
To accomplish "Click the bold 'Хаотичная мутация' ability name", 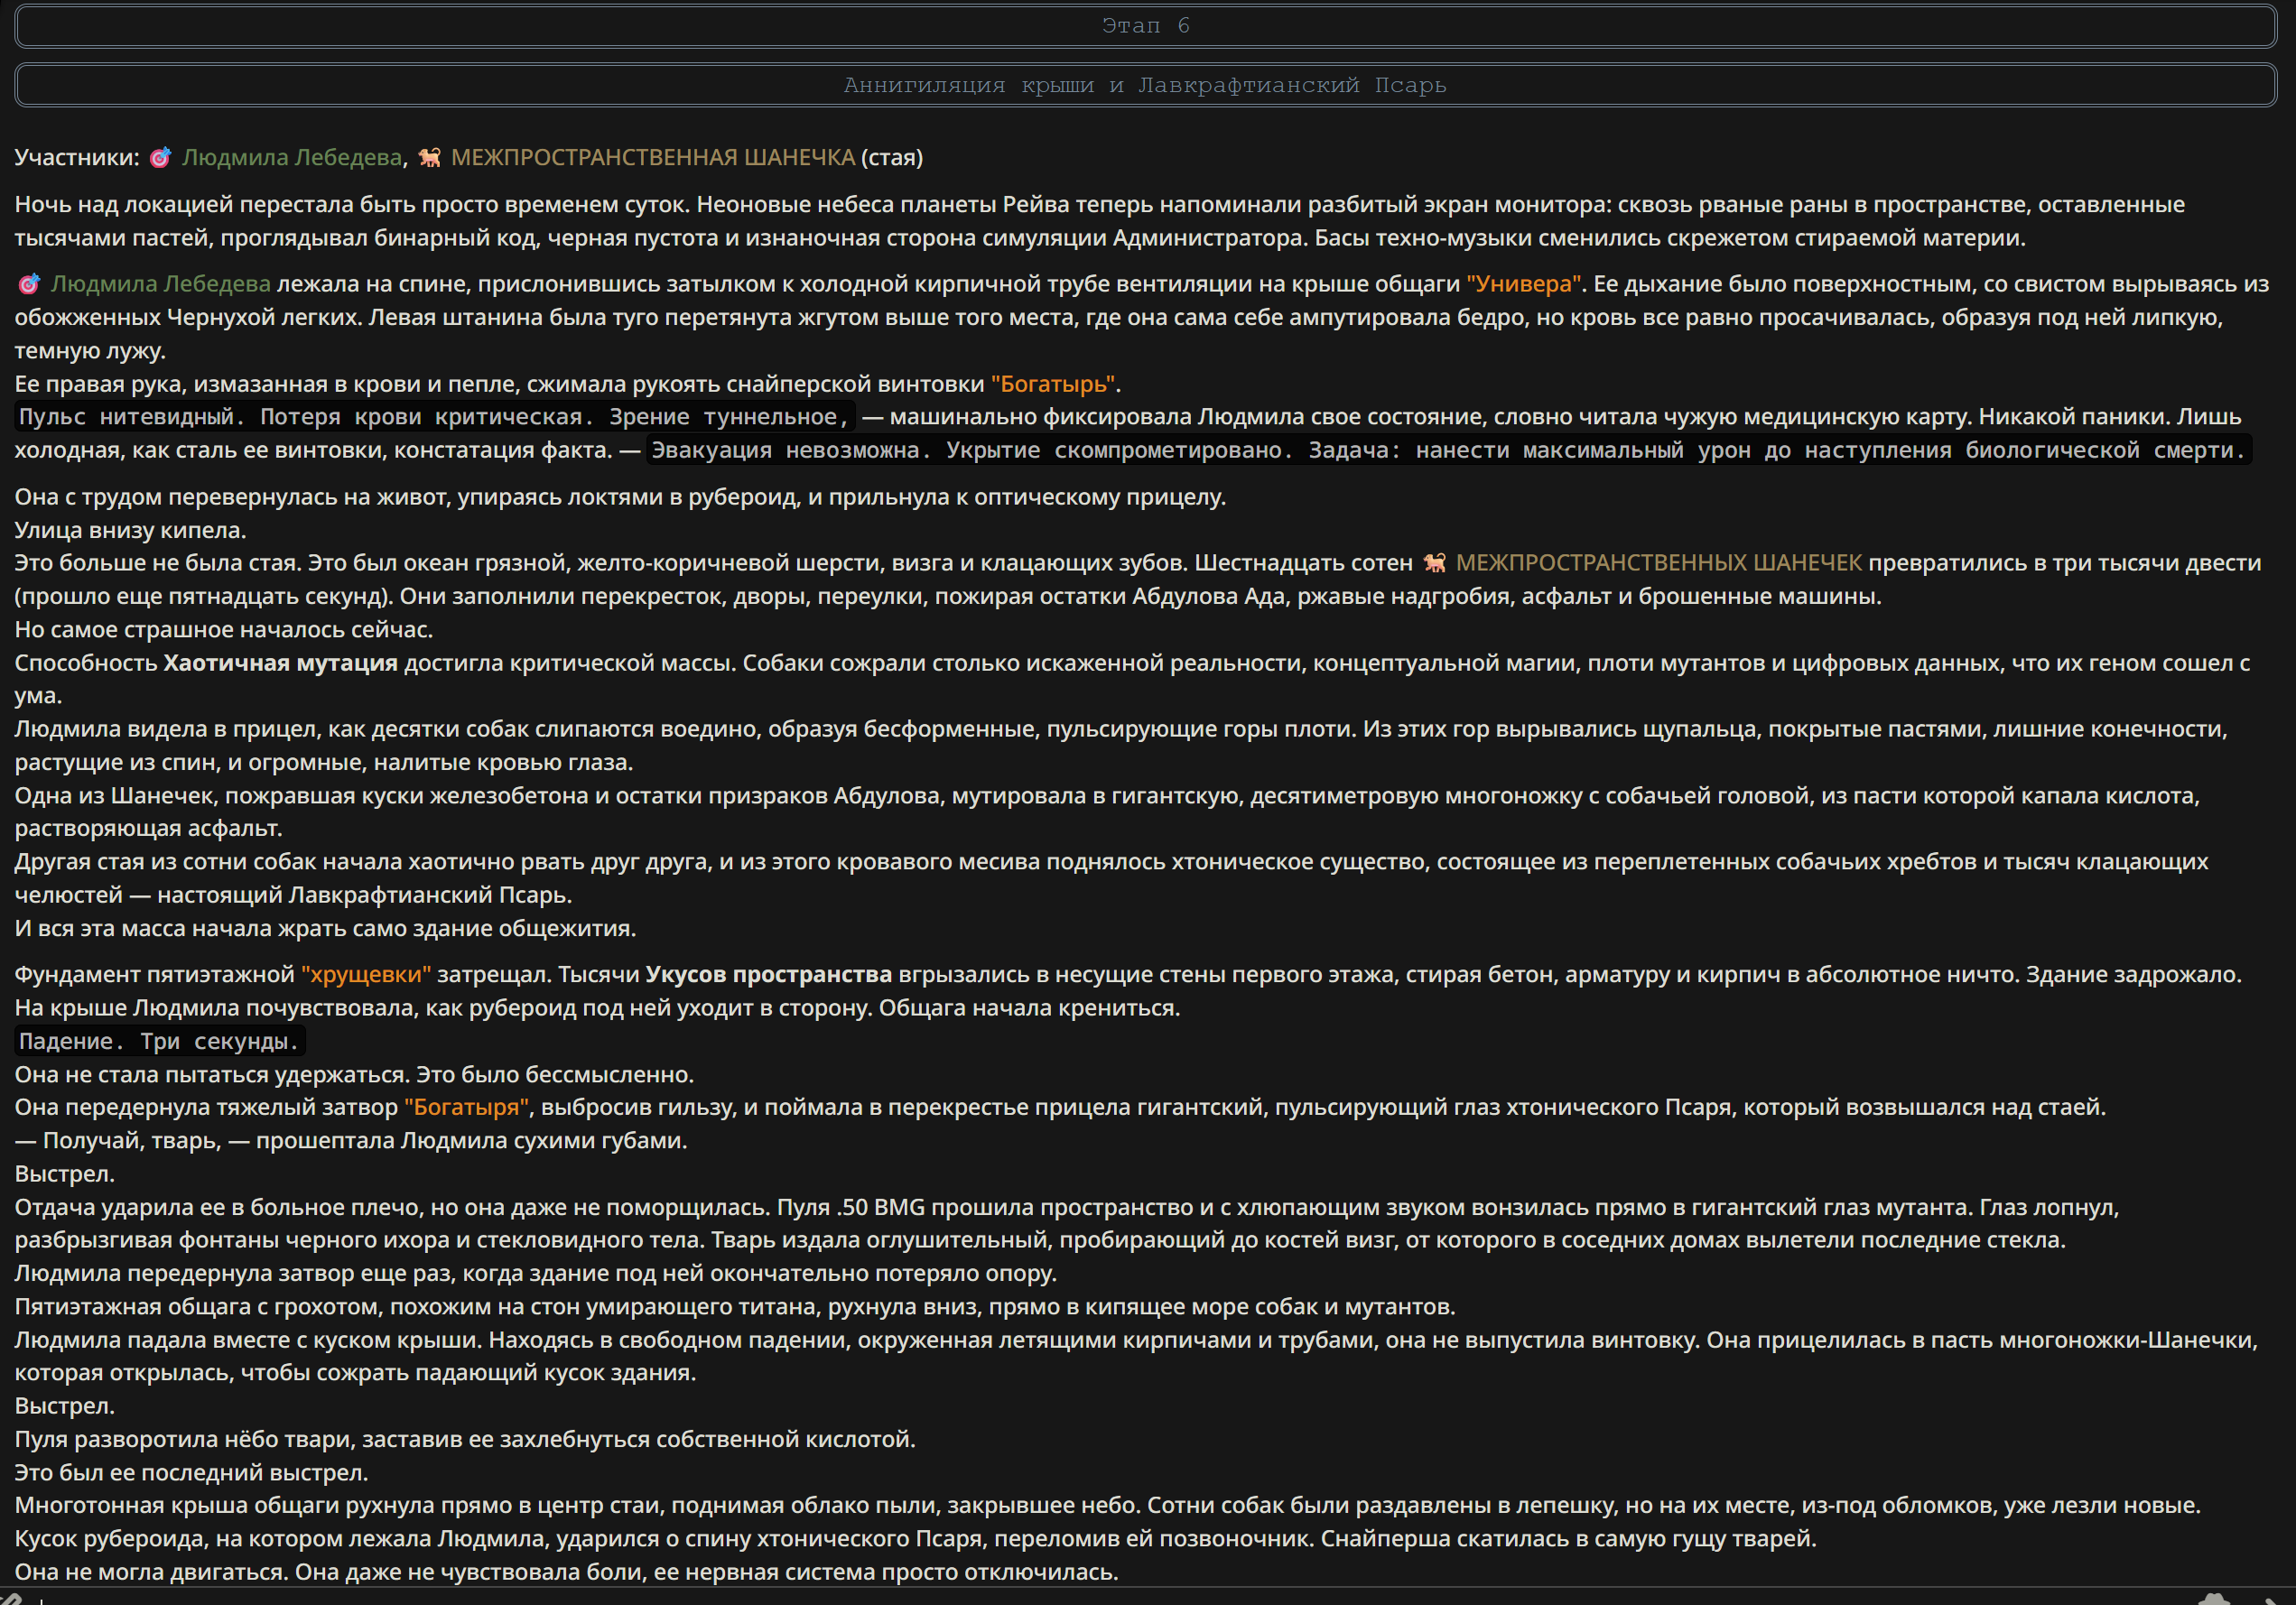I will click(x=281, y=663).
